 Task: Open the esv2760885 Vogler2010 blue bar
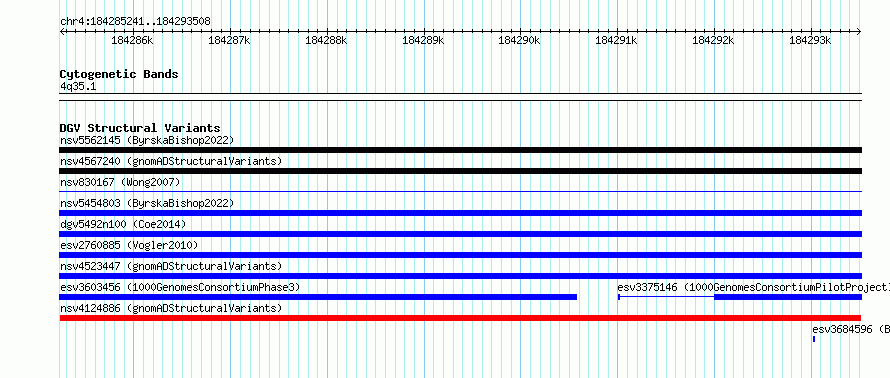[460, 255]
